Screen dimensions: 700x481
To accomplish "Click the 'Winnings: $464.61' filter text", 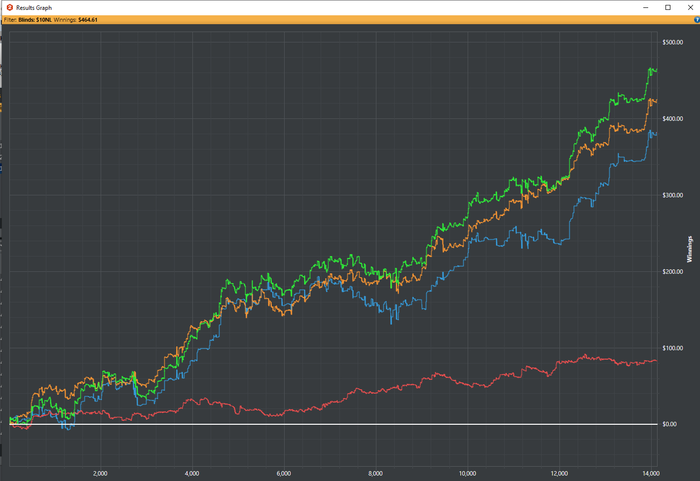I will coord(75,20).
